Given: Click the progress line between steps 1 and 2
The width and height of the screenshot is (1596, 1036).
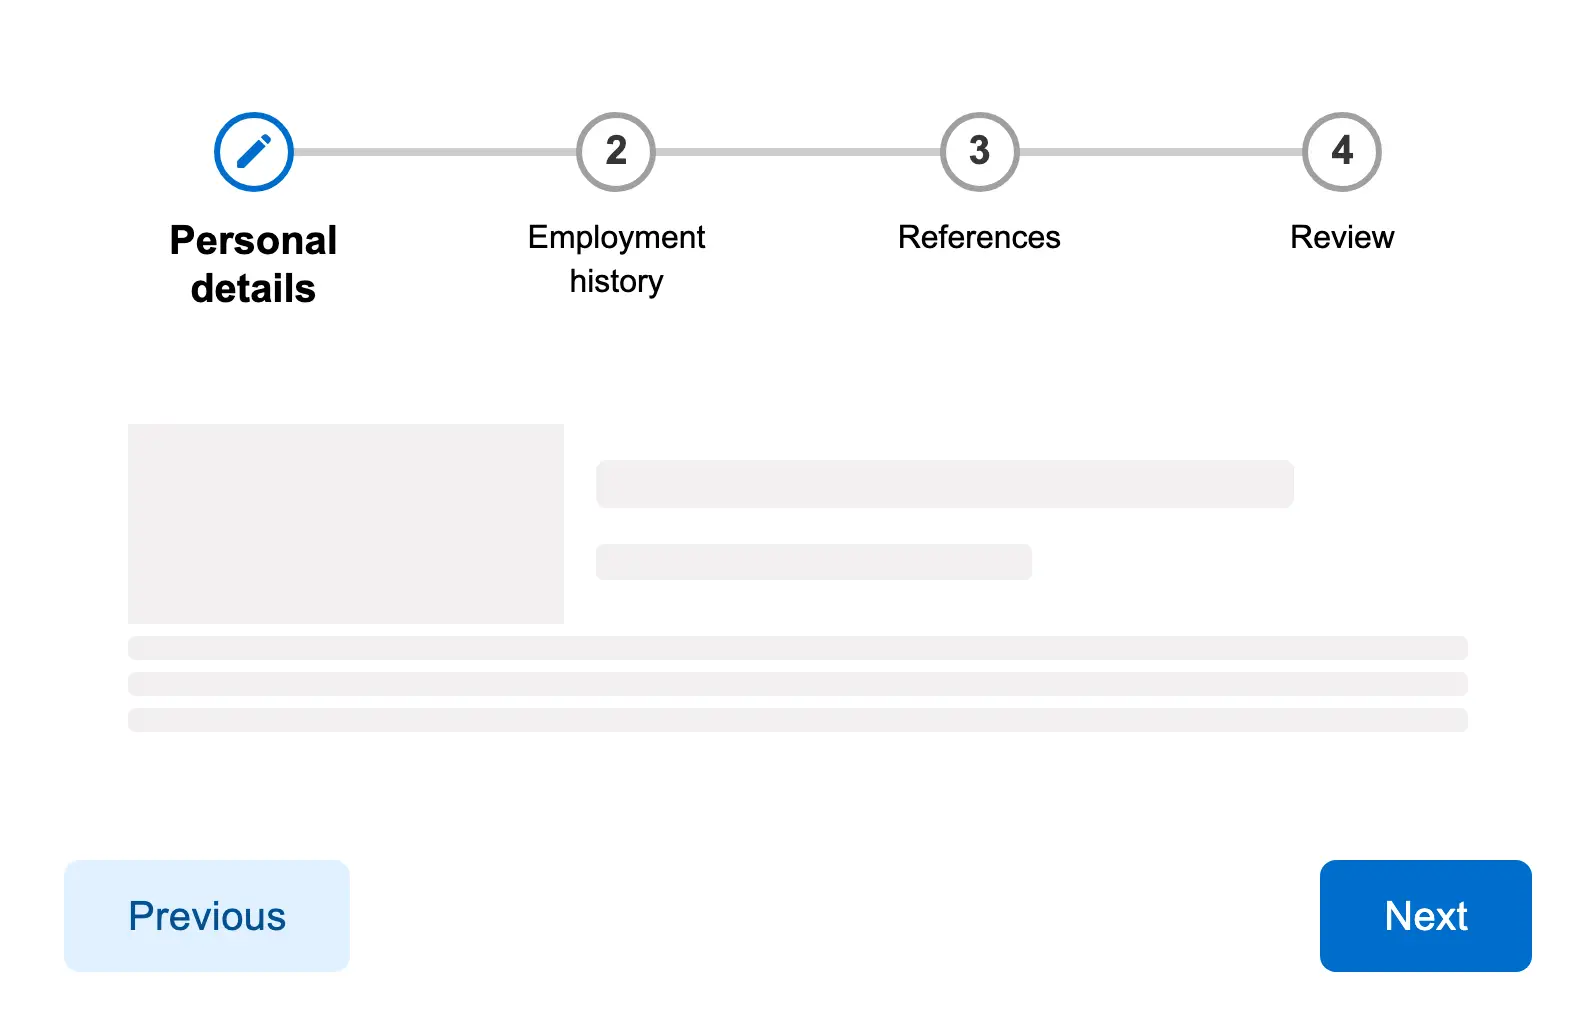Looking at the screenshot, I should [435, 152].
